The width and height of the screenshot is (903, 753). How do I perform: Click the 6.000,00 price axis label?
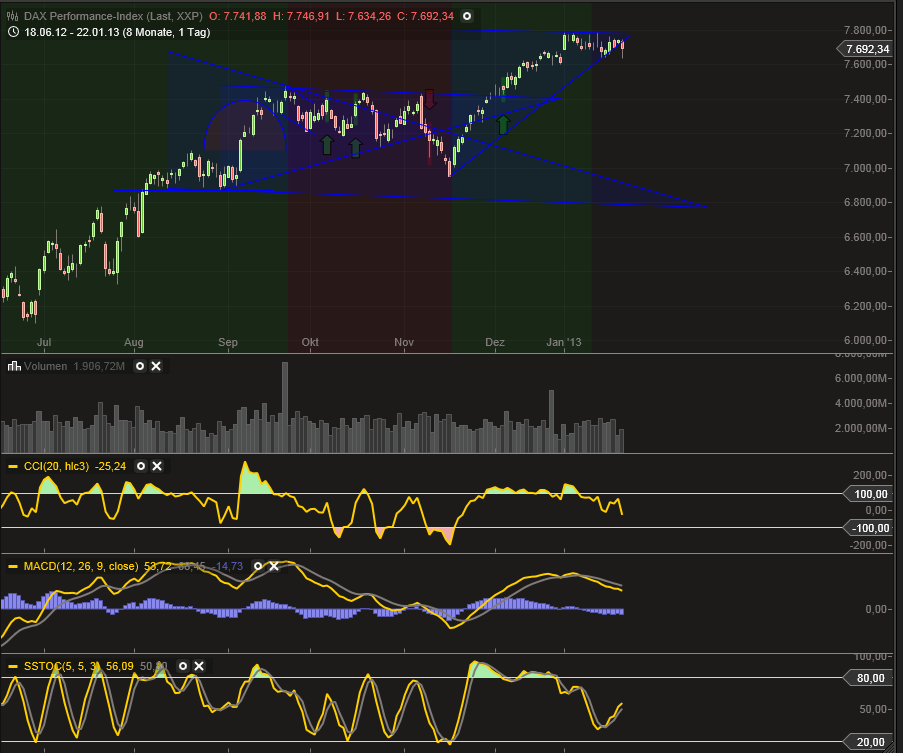(x=865, y=340)
